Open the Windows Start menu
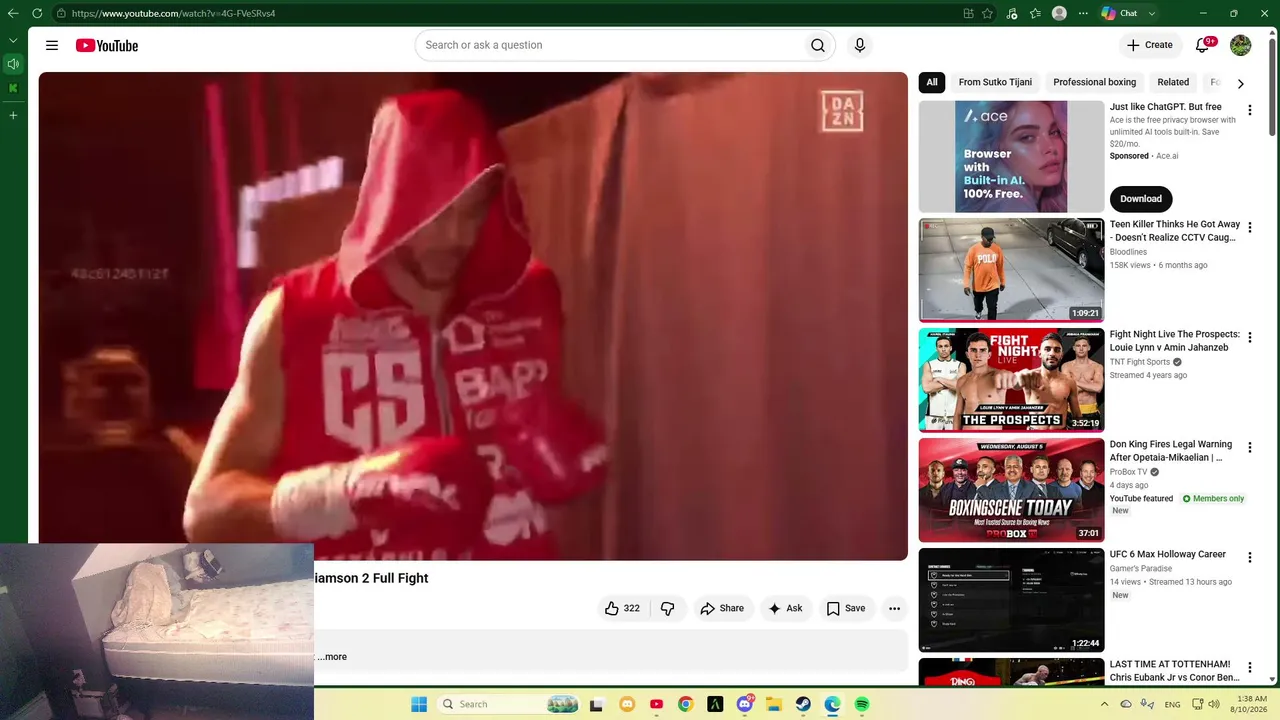 pyautogui.click(x=419, y=704)
